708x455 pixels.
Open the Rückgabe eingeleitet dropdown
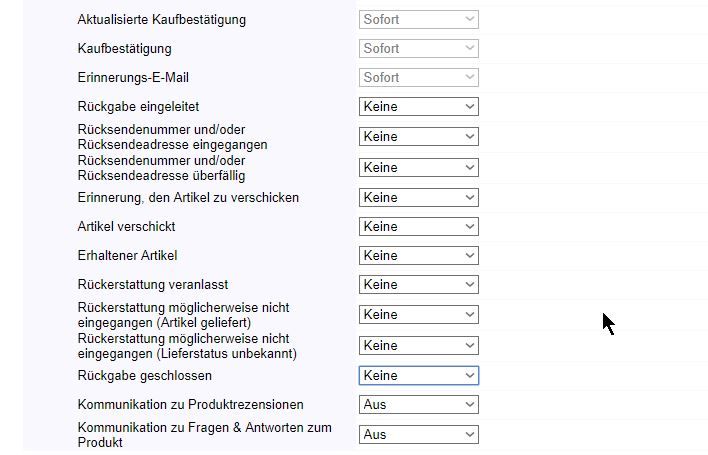pyautogui.click(x=418, y=107)
